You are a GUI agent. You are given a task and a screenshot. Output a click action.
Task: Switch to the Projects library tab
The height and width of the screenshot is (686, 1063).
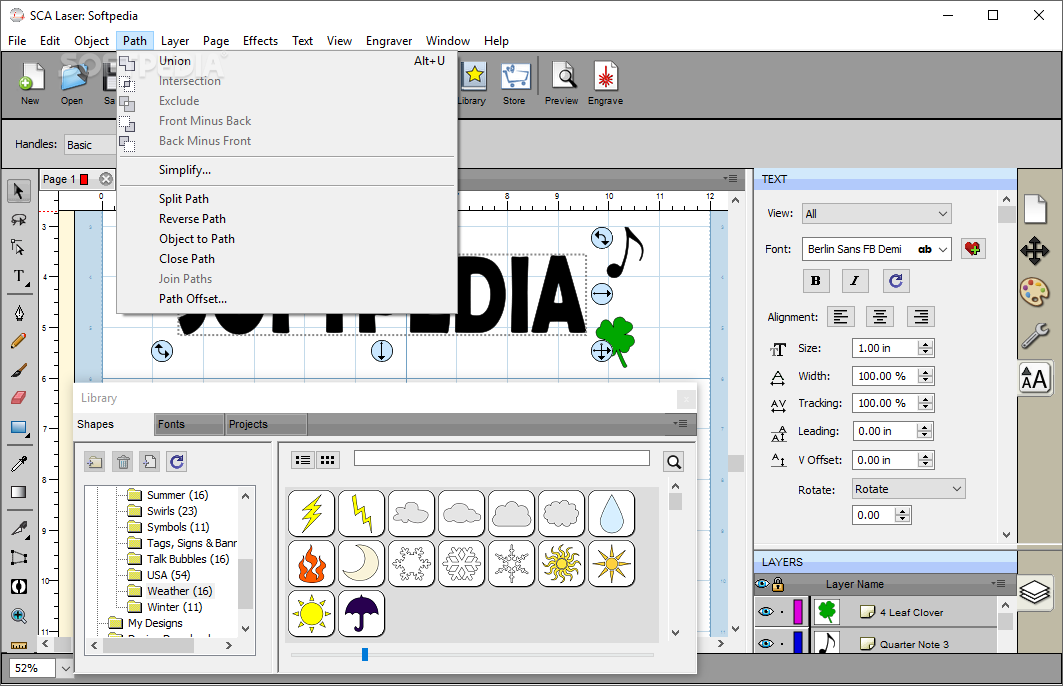tap(266, 424)
